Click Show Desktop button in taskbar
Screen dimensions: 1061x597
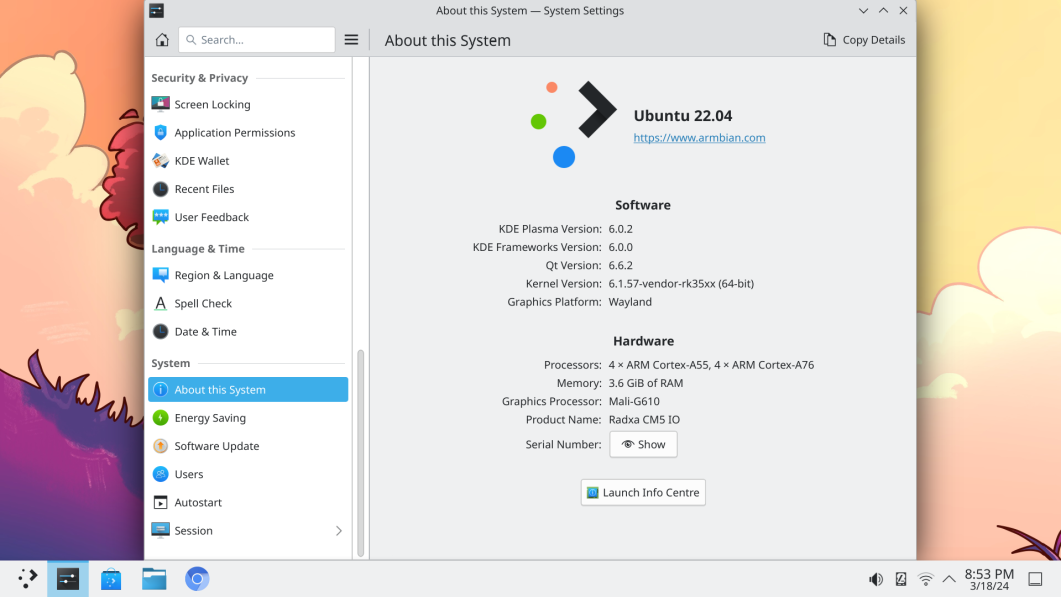pos(1035,579)
